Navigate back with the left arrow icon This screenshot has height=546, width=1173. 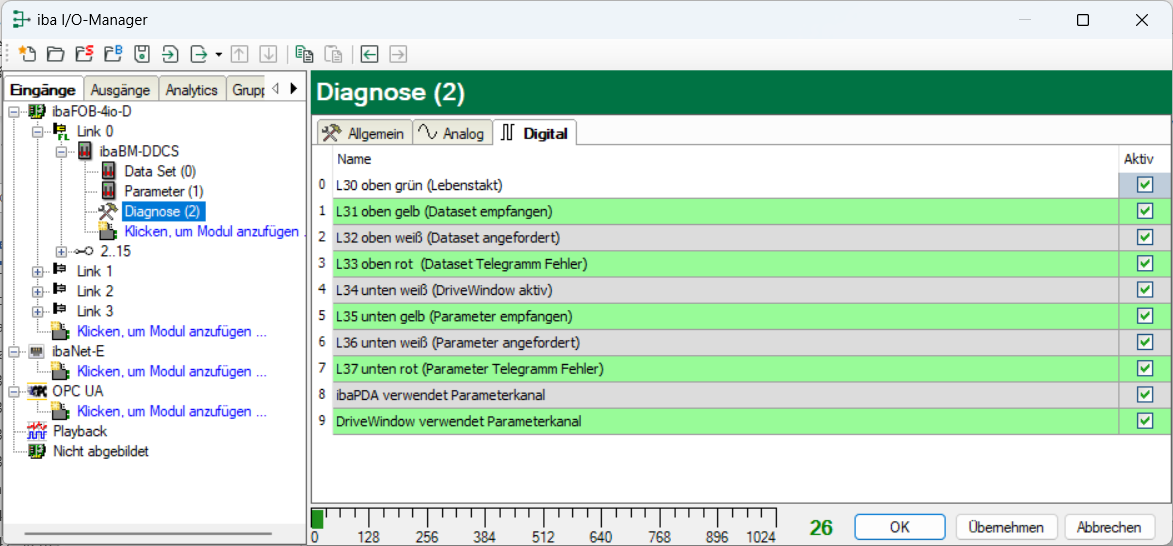[x=370, y=54]
